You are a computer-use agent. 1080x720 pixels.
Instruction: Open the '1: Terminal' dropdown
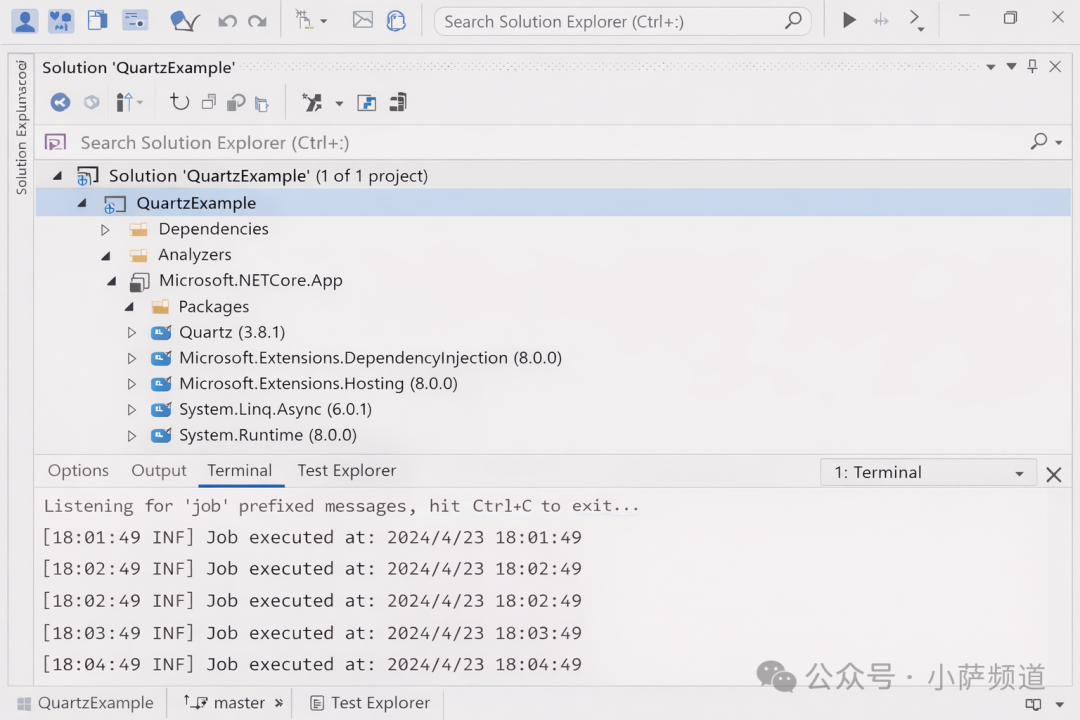[x=928, y=473]
